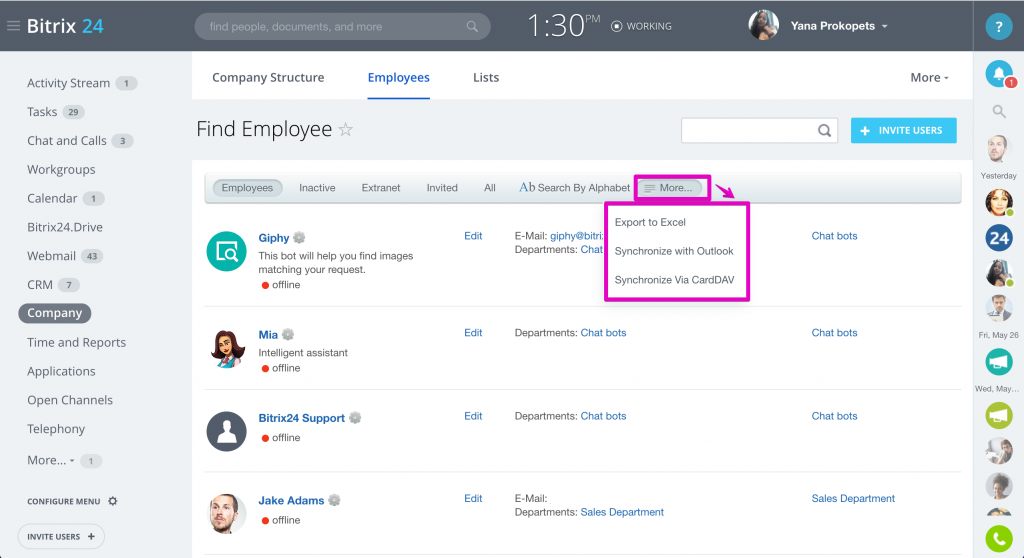Image resolution: width=1024 pixels, height=558 pixels.
Task: Open Webmail in left sidebar
Action: (51, 256)
